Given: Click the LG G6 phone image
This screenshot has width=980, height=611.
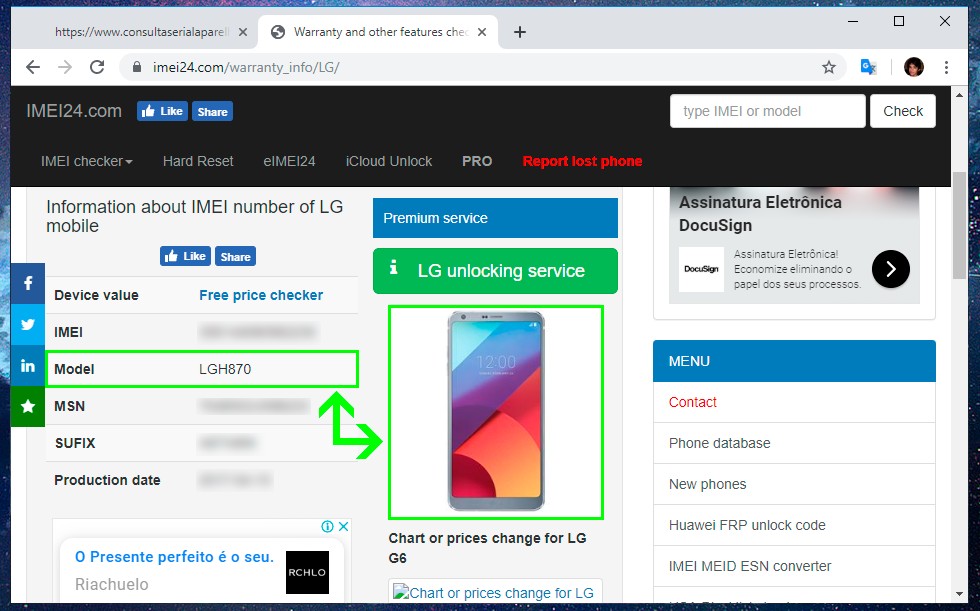Looking at the screenshot, I should tap(496, 411).
